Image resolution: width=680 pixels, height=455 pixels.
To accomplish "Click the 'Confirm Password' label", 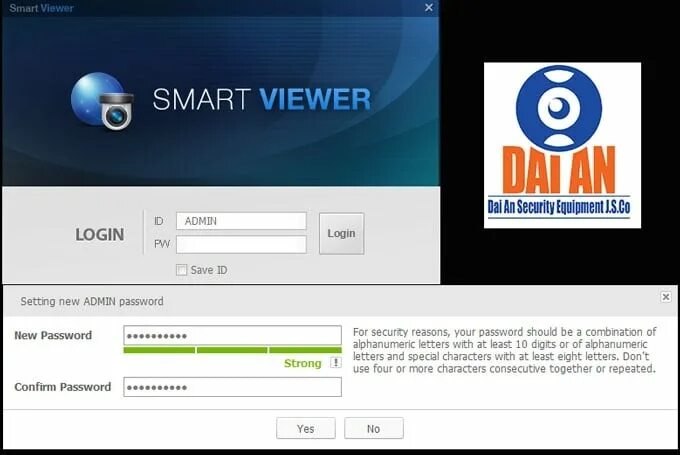I will click(x=63, y=387).
